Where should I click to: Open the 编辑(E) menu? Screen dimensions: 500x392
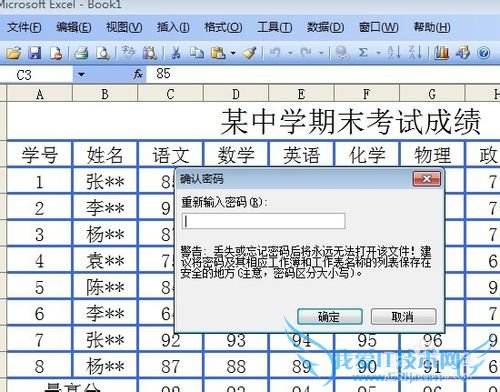point(74,27)
